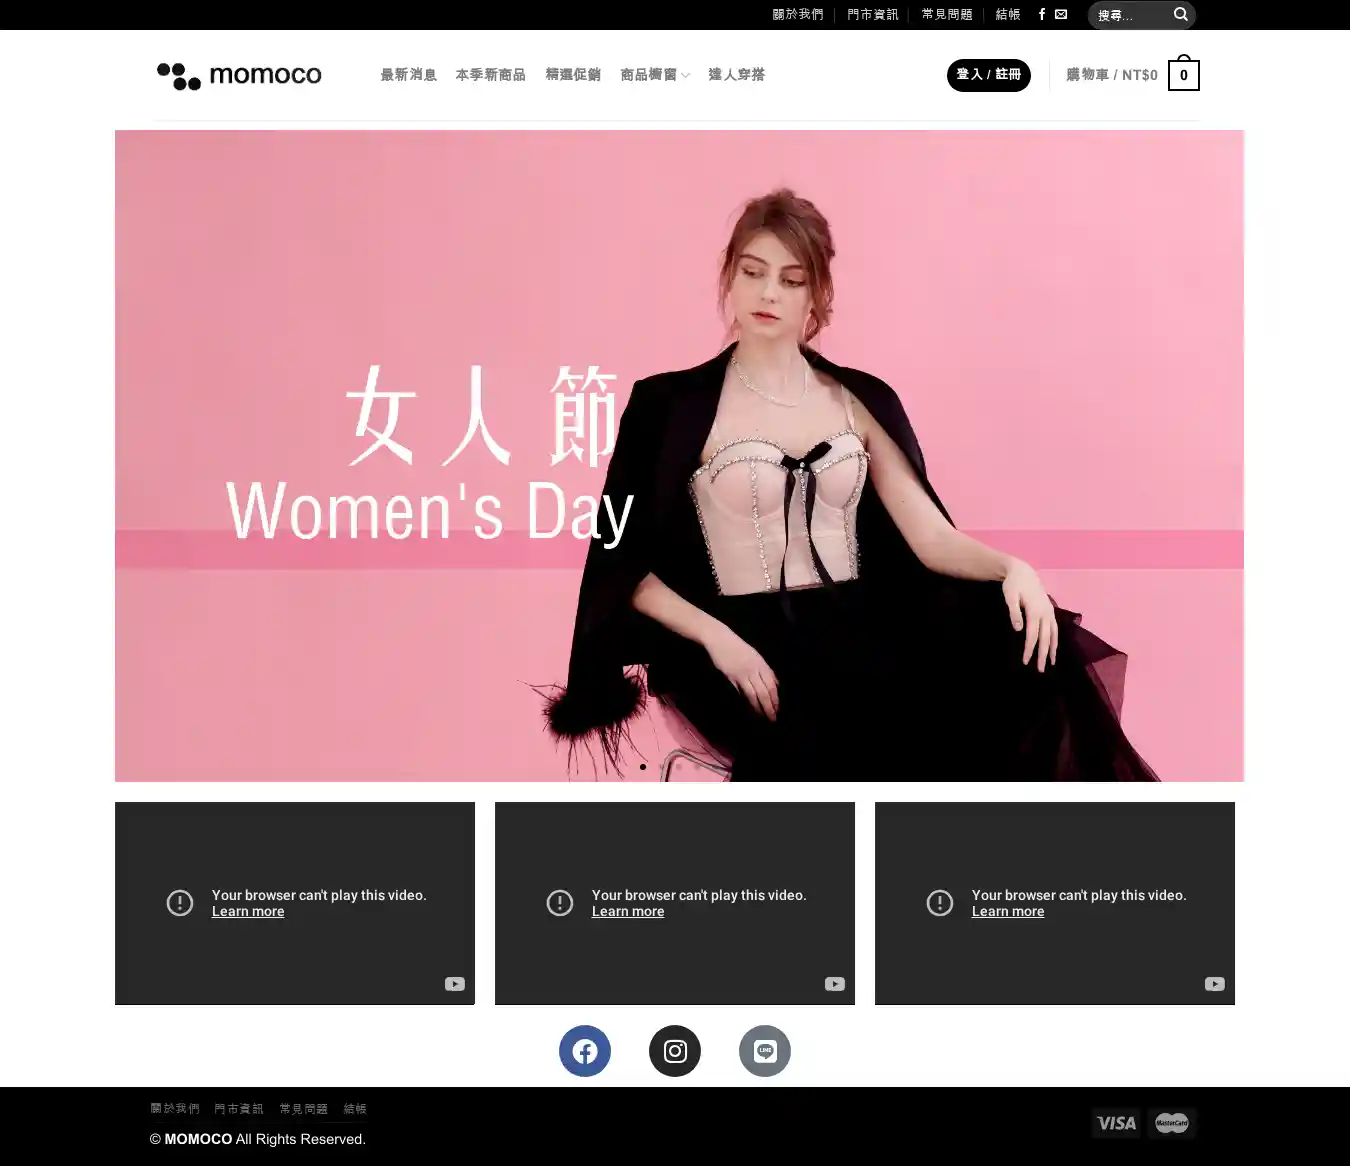Screen dimensions: 1350x1166
Task: Open the blue Facebook circle button
Action: click(x=584, y=1051)
